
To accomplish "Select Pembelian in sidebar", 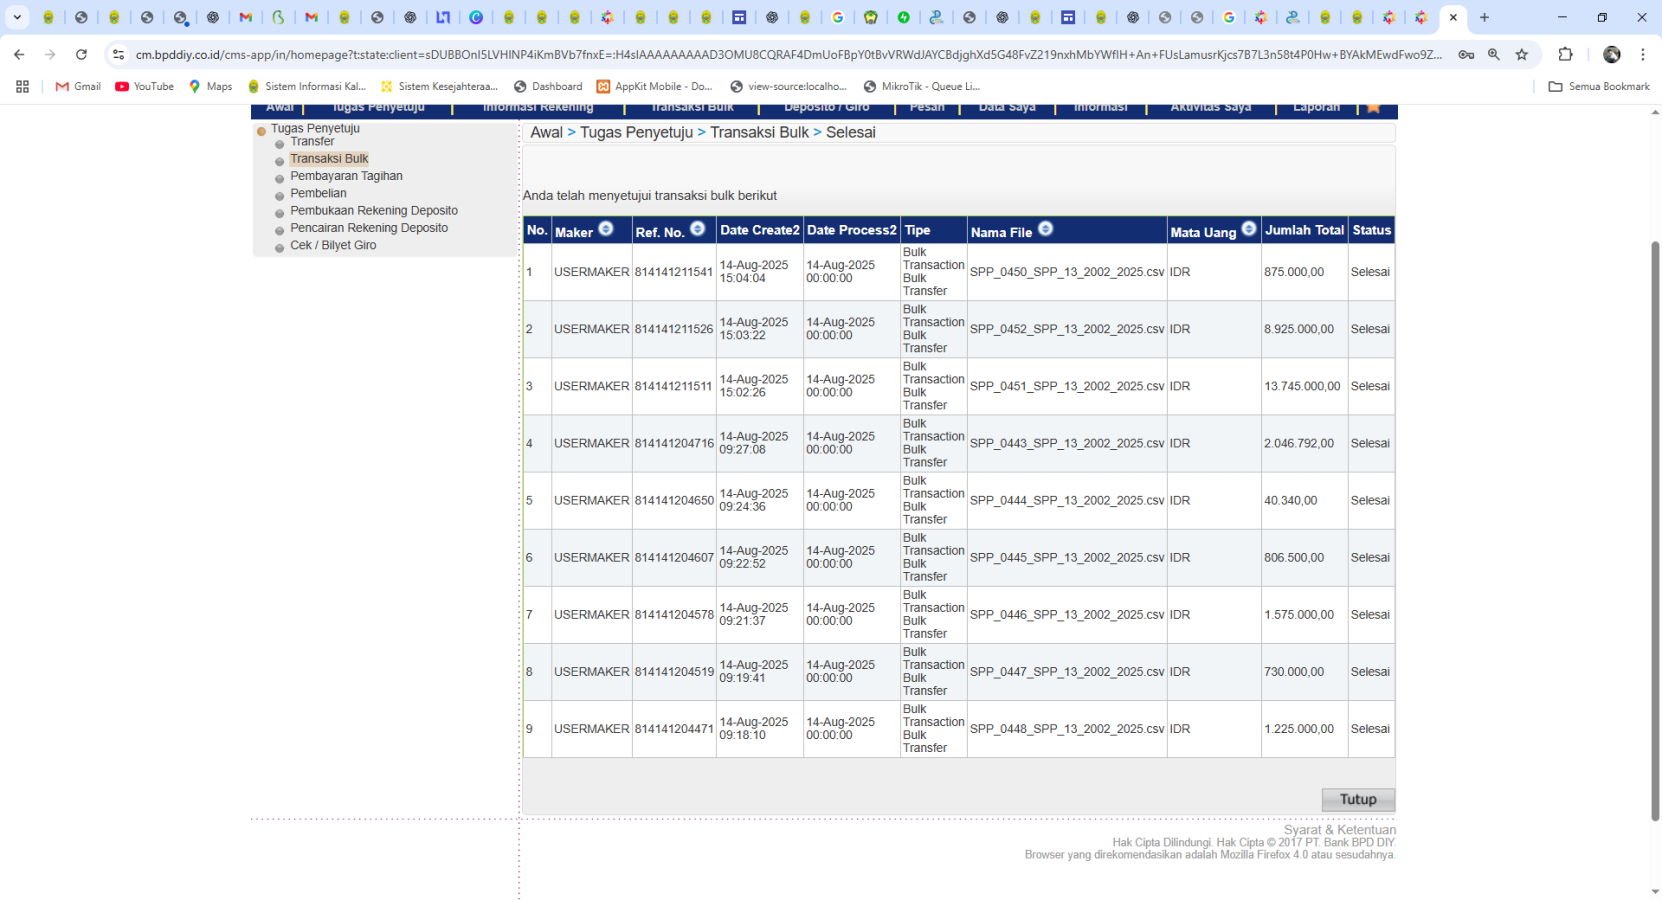I will (x=318, y=193).
